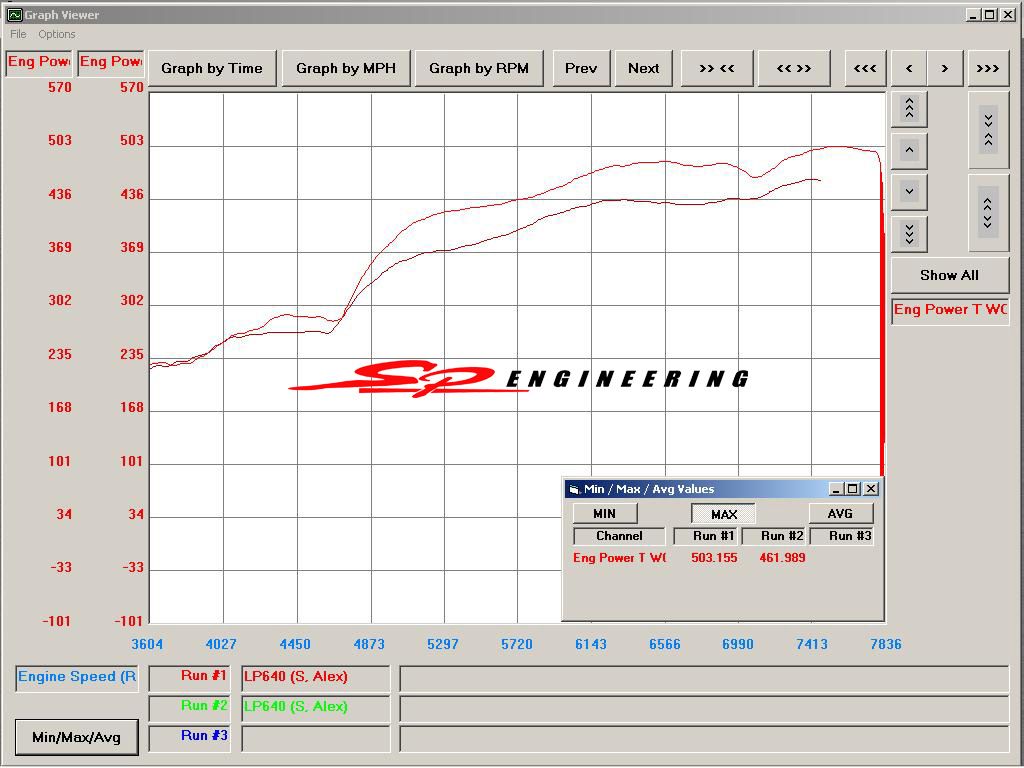Jump far right with >>> button
This screenshot has width=1024, height=768.
(988, 69)
